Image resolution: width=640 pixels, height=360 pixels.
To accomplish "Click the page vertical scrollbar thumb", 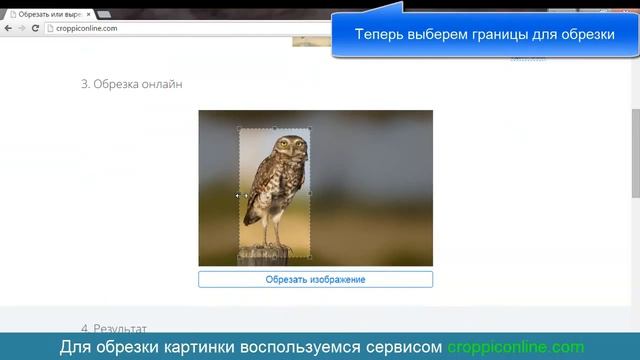I will point(636,153).
